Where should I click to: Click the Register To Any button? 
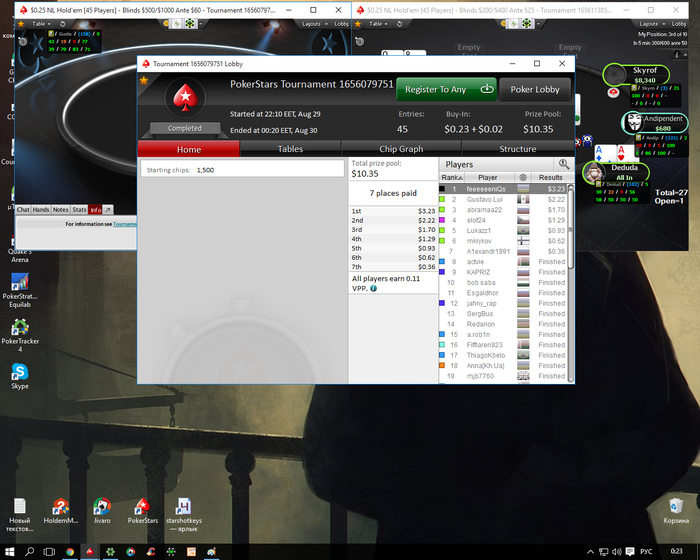click(x=446, y=89)
